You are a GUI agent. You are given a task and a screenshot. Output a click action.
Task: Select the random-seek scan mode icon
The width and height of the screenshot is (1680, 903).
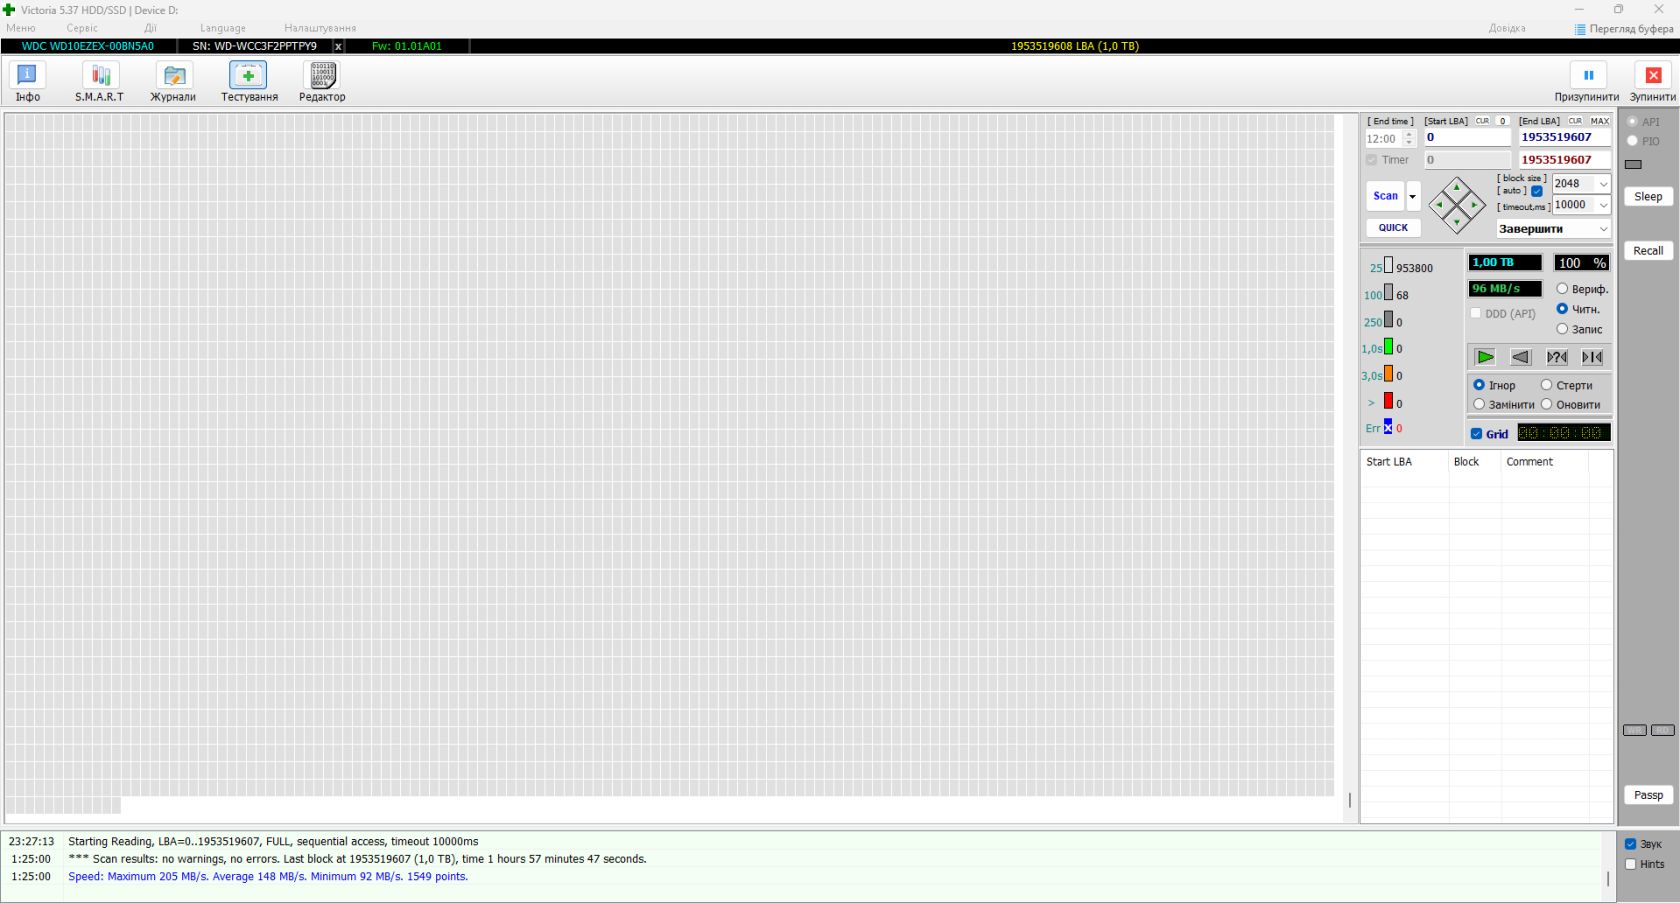pyautogui.click(x=1557, y=357)
